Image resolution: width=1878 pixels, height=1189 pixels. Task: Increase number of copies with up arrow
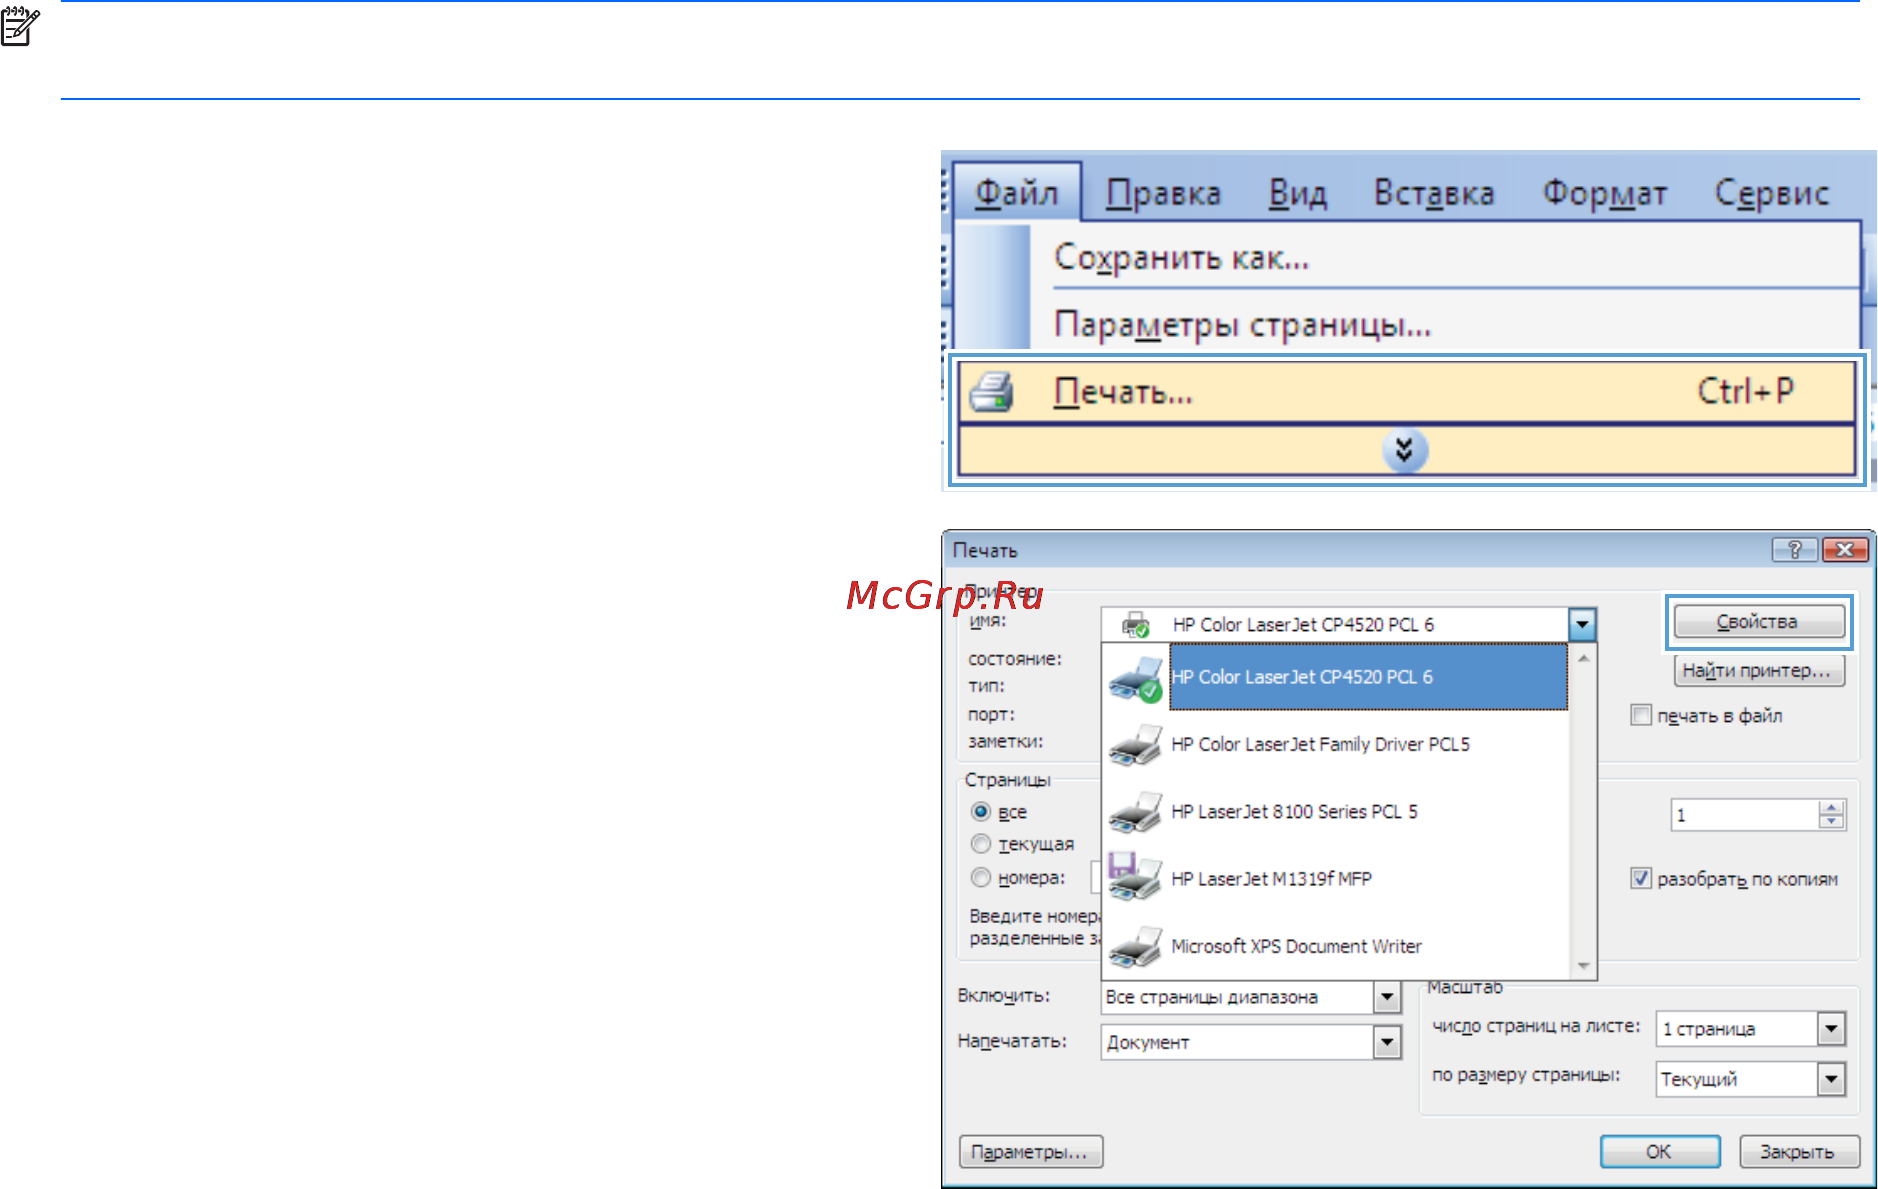[x=1831, y=808]
